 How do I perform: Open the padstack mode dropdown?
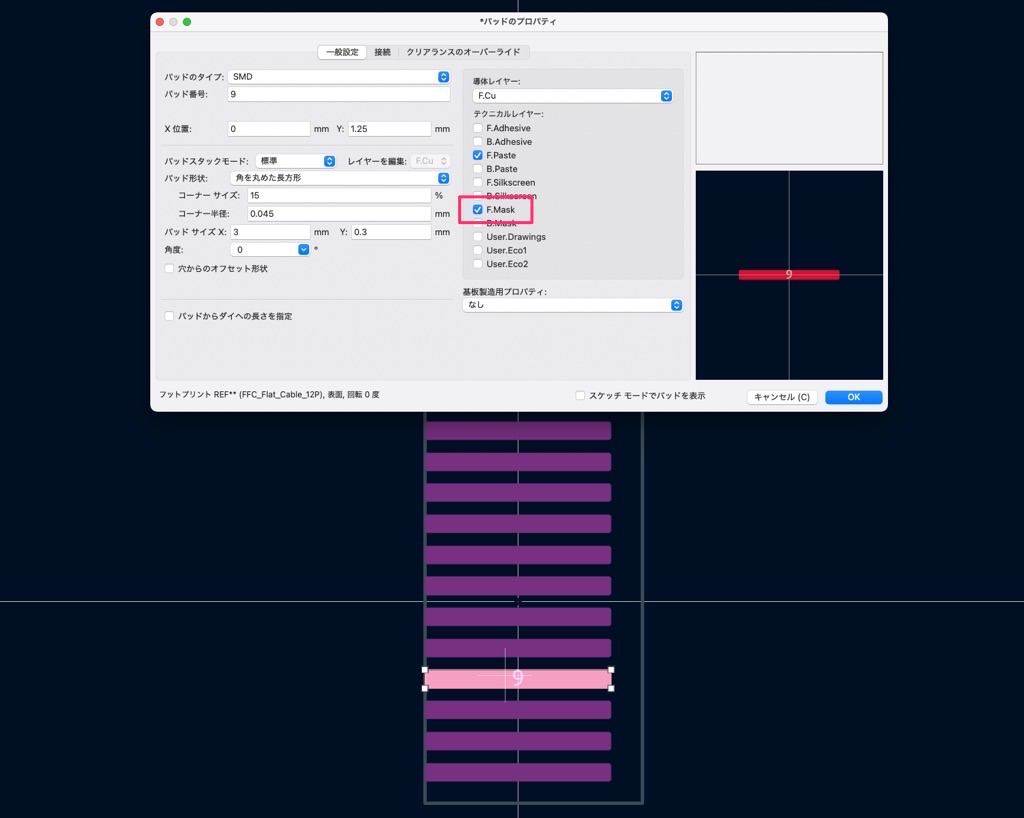coord(295,161)
